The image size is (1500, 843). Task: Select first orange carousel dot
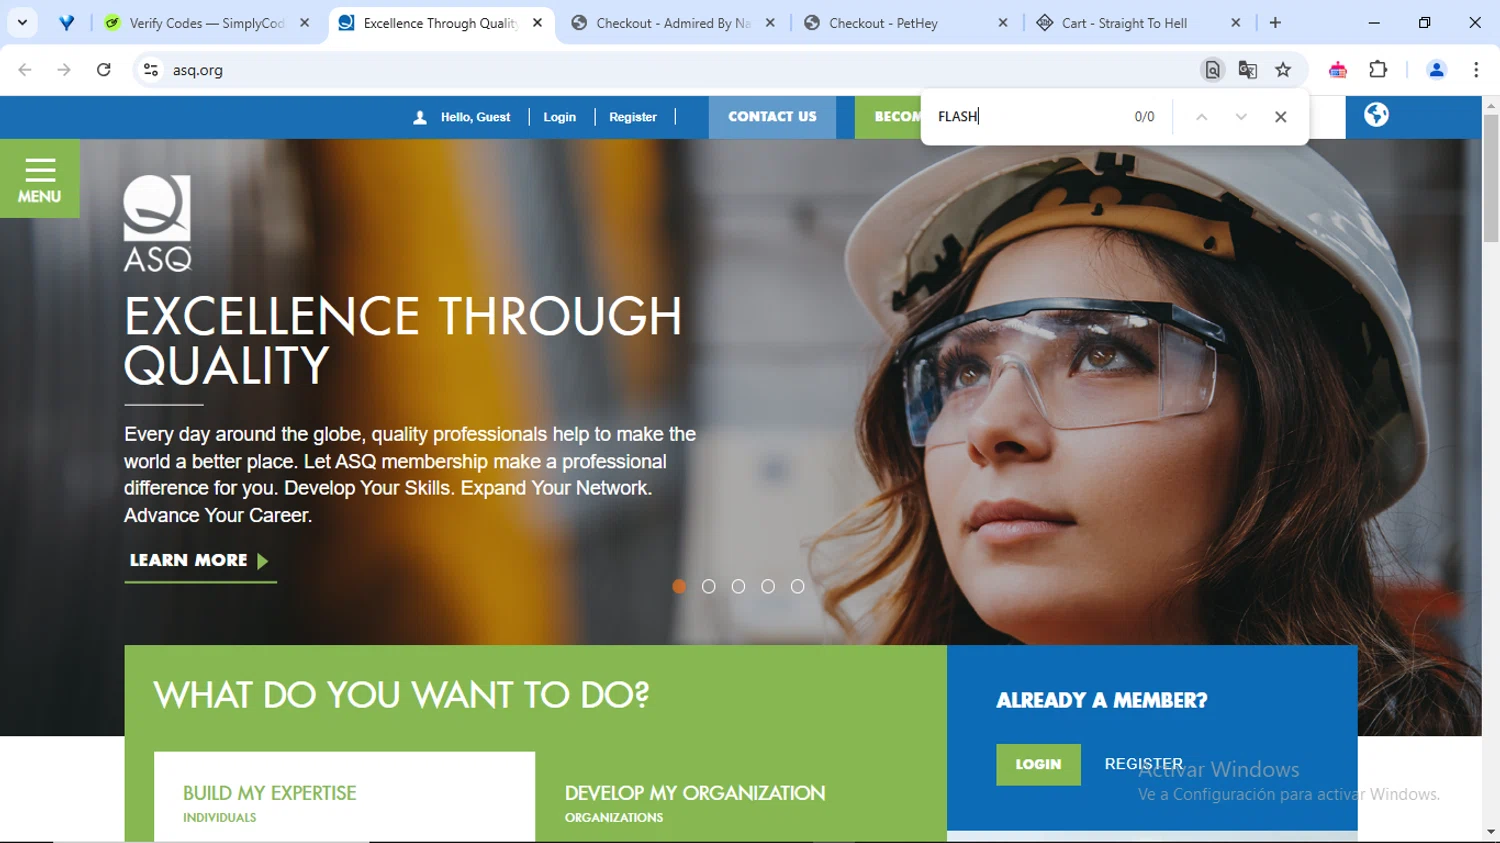coord(680,587)
